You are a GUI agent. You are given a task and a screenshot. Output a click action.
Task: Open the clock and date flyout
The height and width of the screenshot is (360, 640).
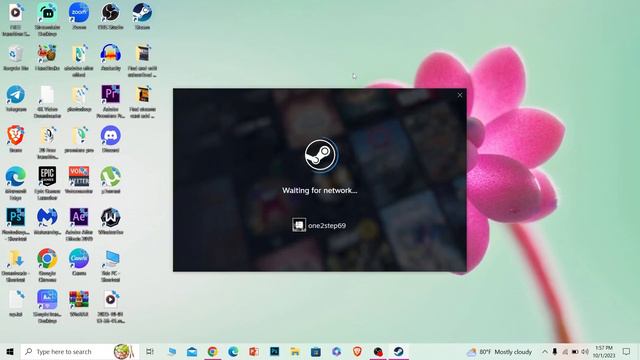604,351
